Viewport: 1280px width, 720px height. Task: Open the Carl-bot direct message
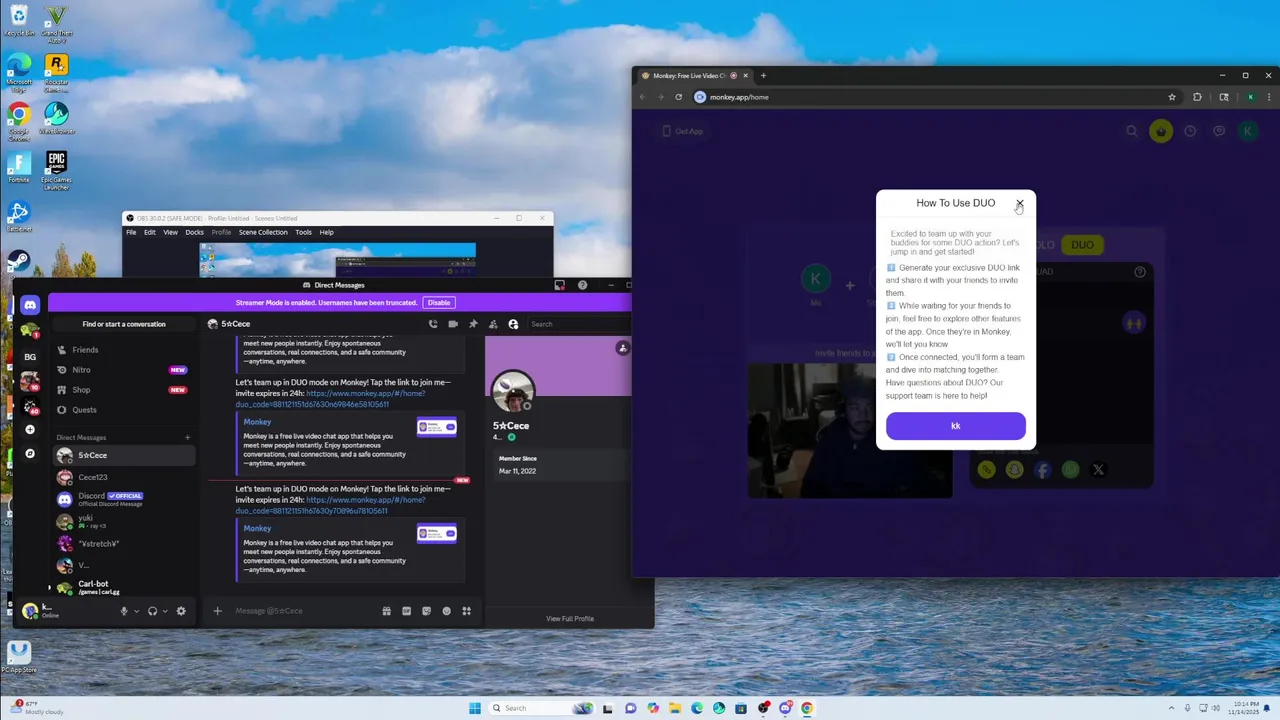click(124, 587)
